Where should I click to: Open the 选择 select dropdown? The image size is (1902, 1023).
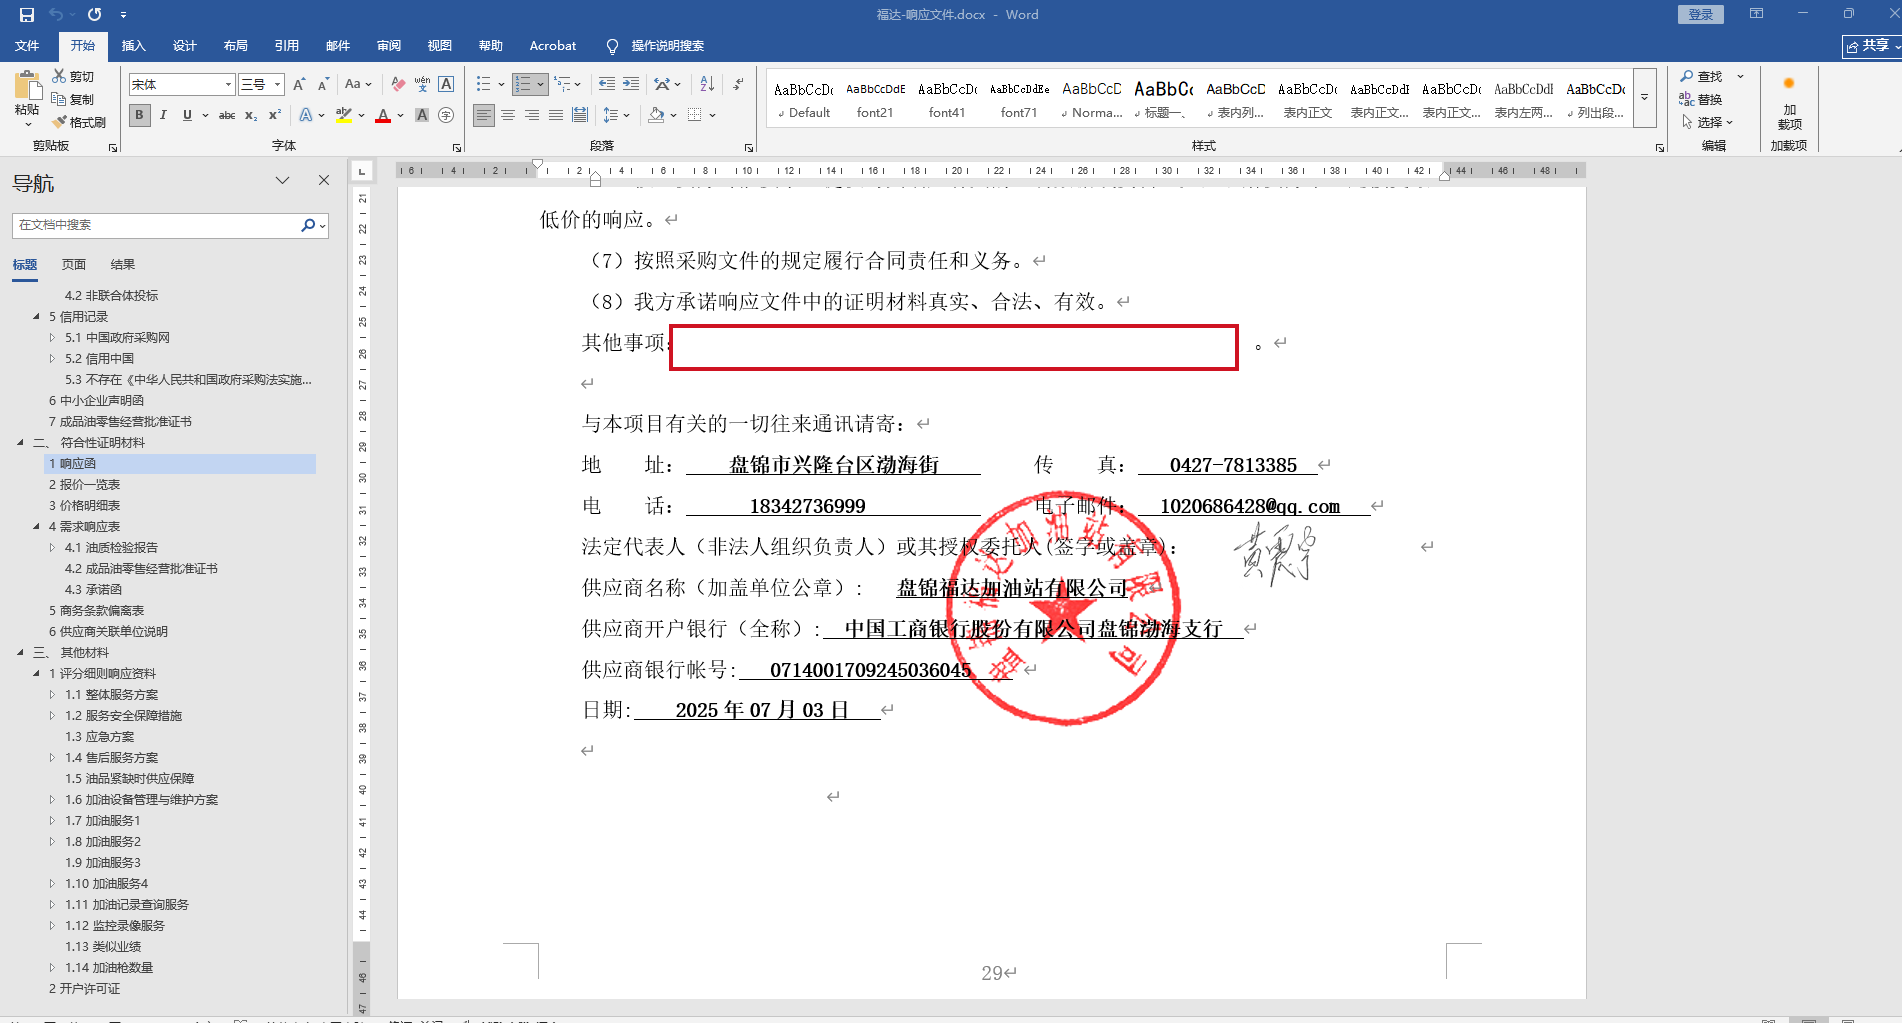1707,122
